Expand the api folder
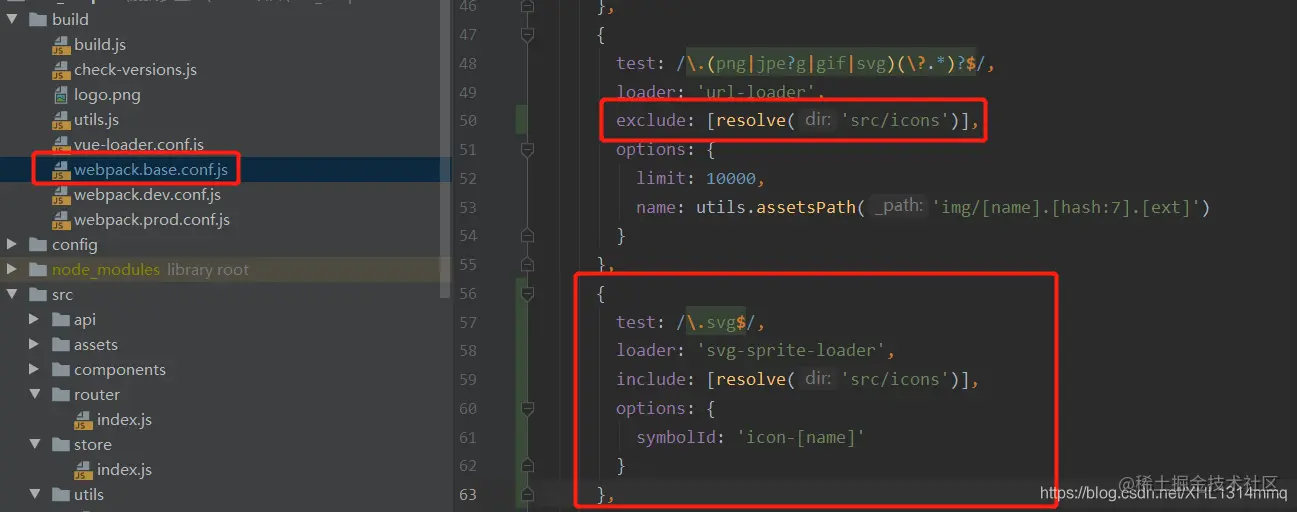 click(34, 320)
